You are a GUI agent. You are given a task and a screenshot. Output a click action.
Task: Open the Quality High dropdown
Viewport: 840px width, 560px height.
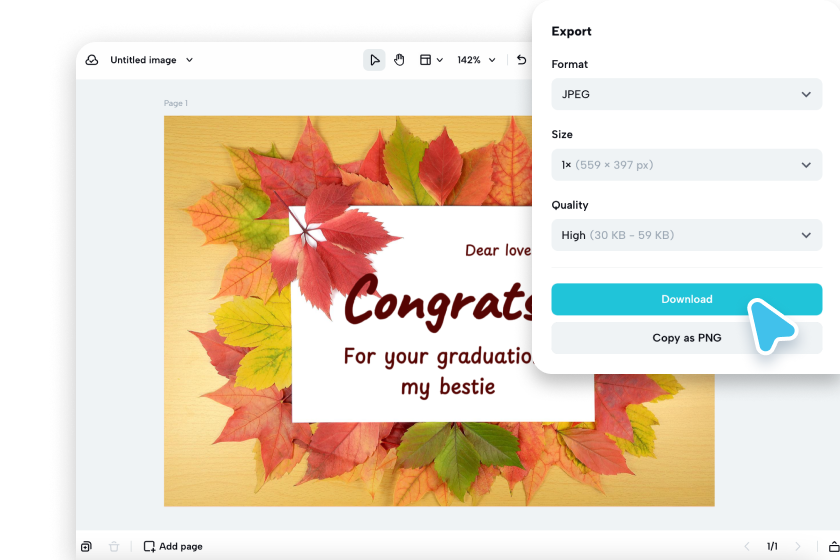click(x=686, y=235)
